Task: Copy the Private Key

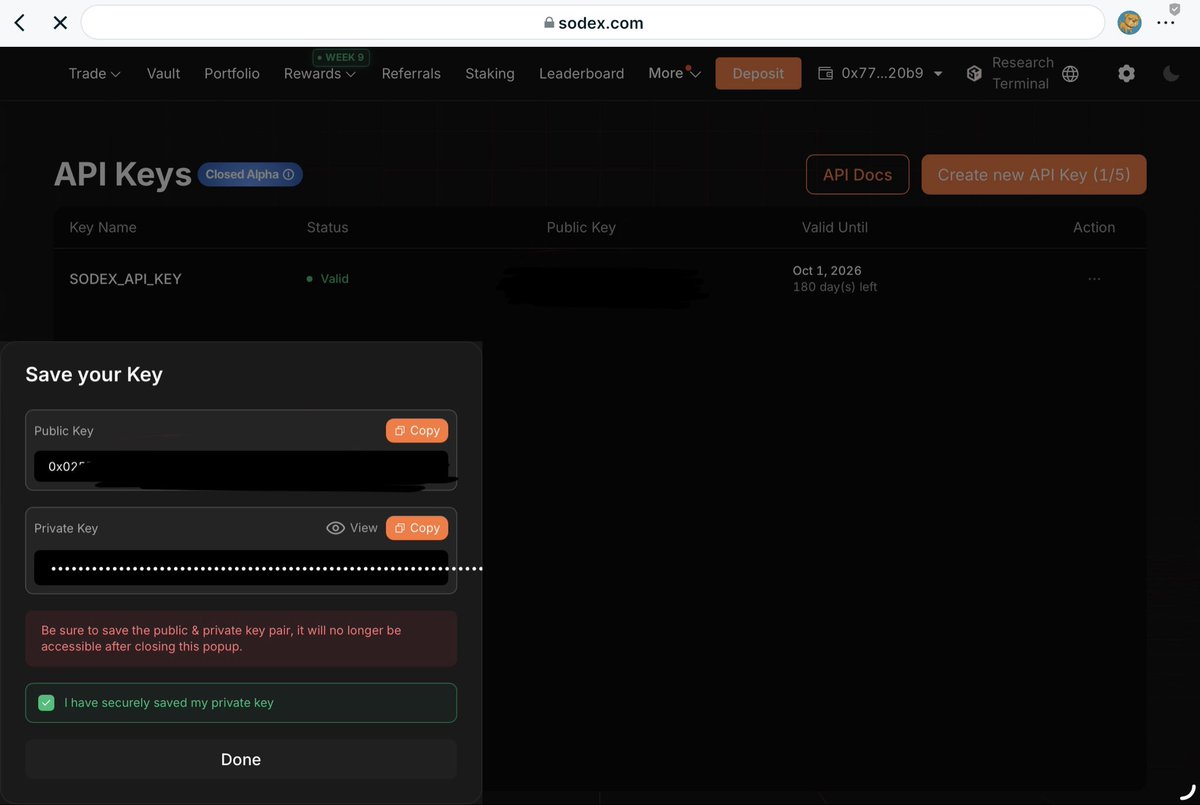Action: [x=417, y=527]
